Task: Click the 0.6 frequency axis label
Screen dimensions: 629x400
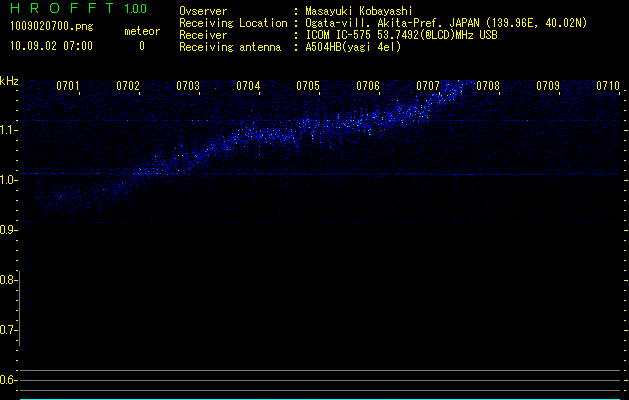Action: pyautogui.click(x=8, y=380)
